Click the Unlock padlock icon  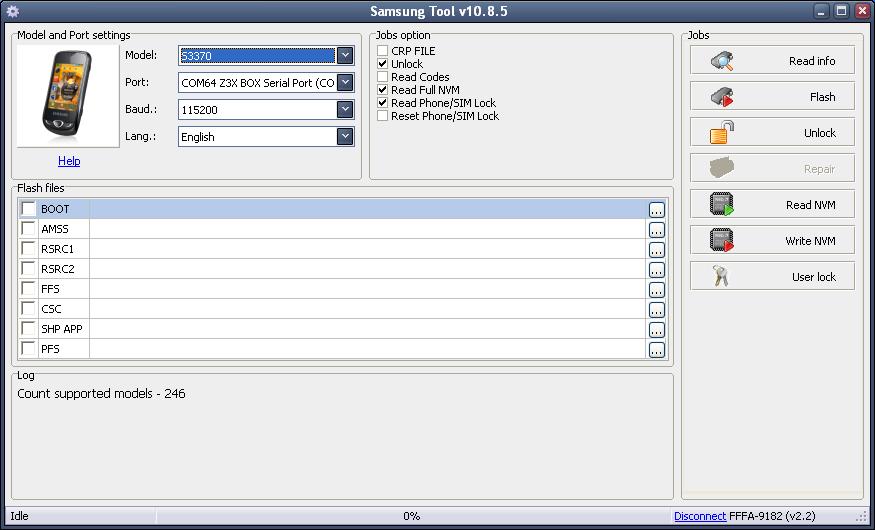tap(722, 133)
